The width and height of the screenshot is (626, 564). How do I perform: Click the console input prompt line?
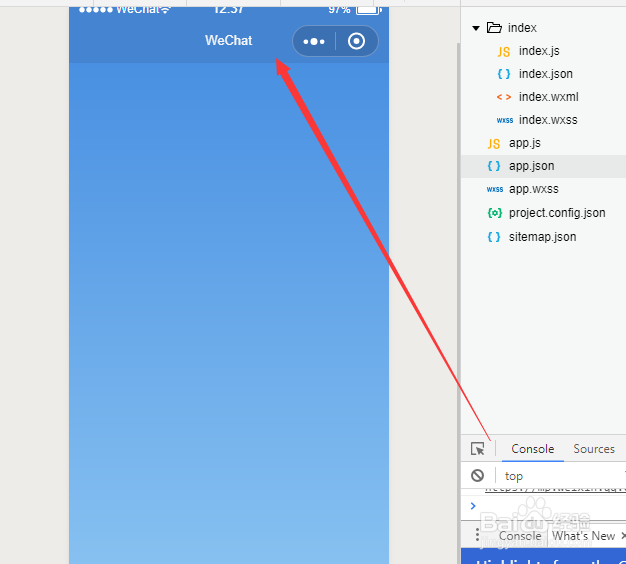(x=543, y=506)
